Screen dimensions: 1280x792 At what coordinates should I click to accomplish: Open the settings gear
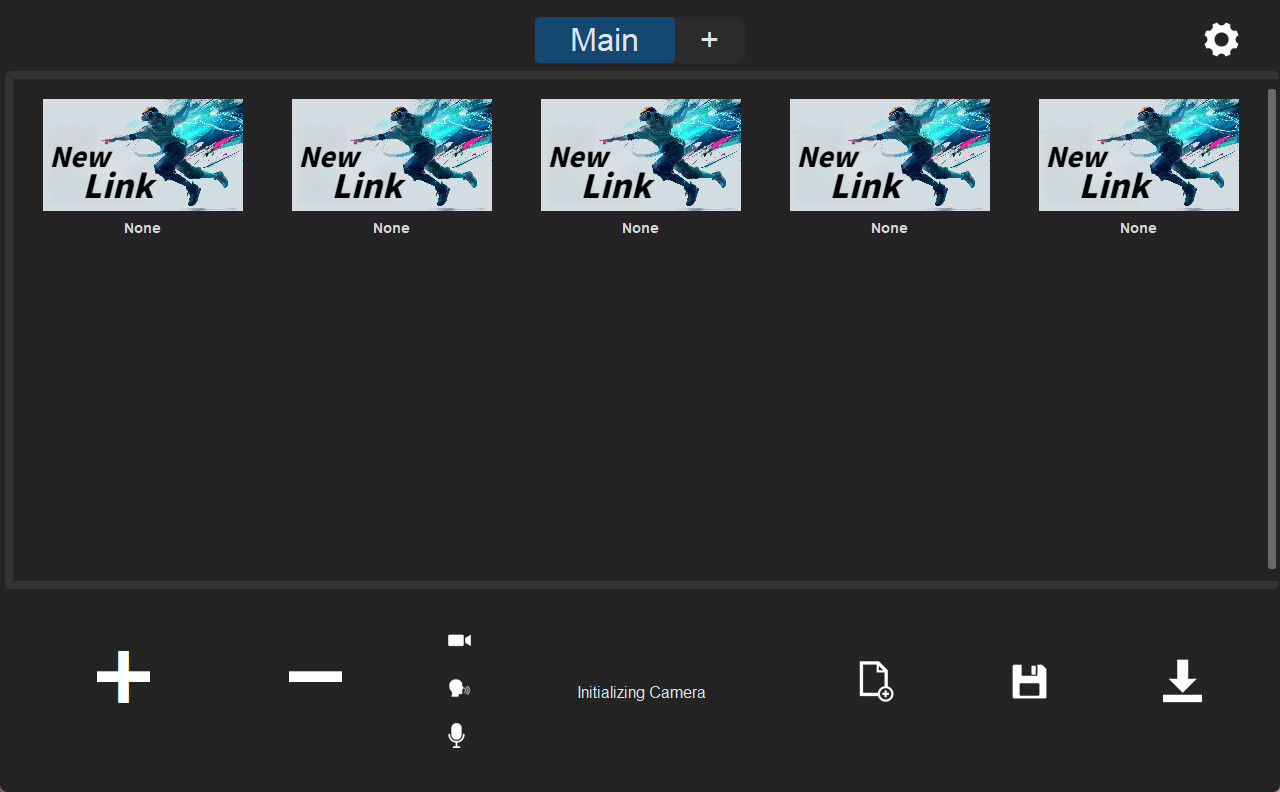(x=1221, y=39)
